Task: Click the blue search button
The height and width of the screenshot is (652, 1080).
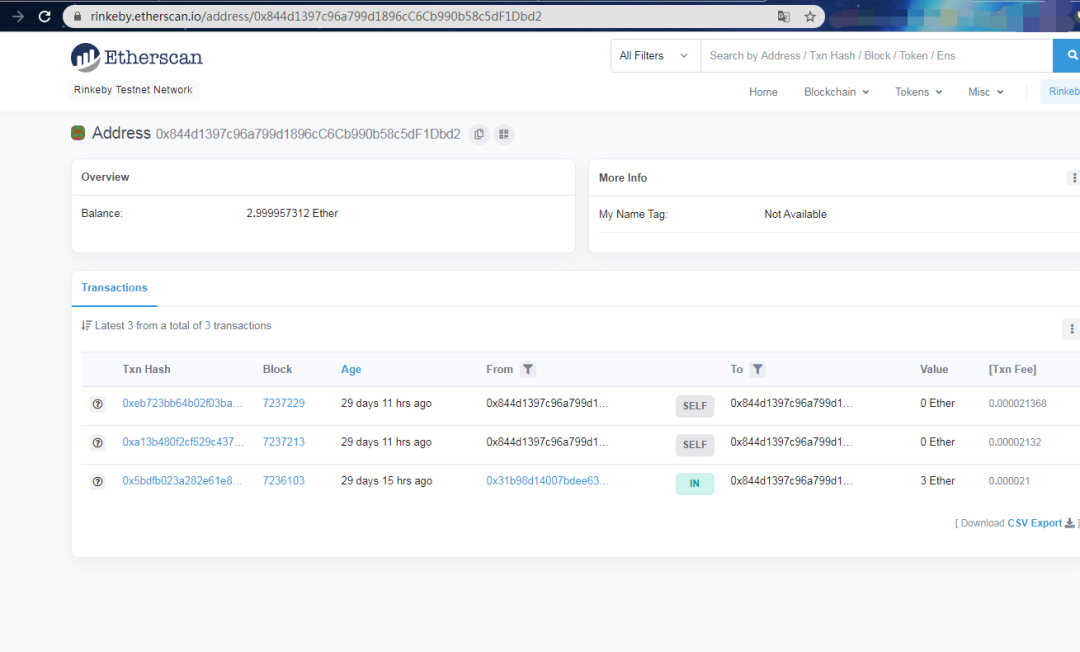Action: click(1067, 56)
